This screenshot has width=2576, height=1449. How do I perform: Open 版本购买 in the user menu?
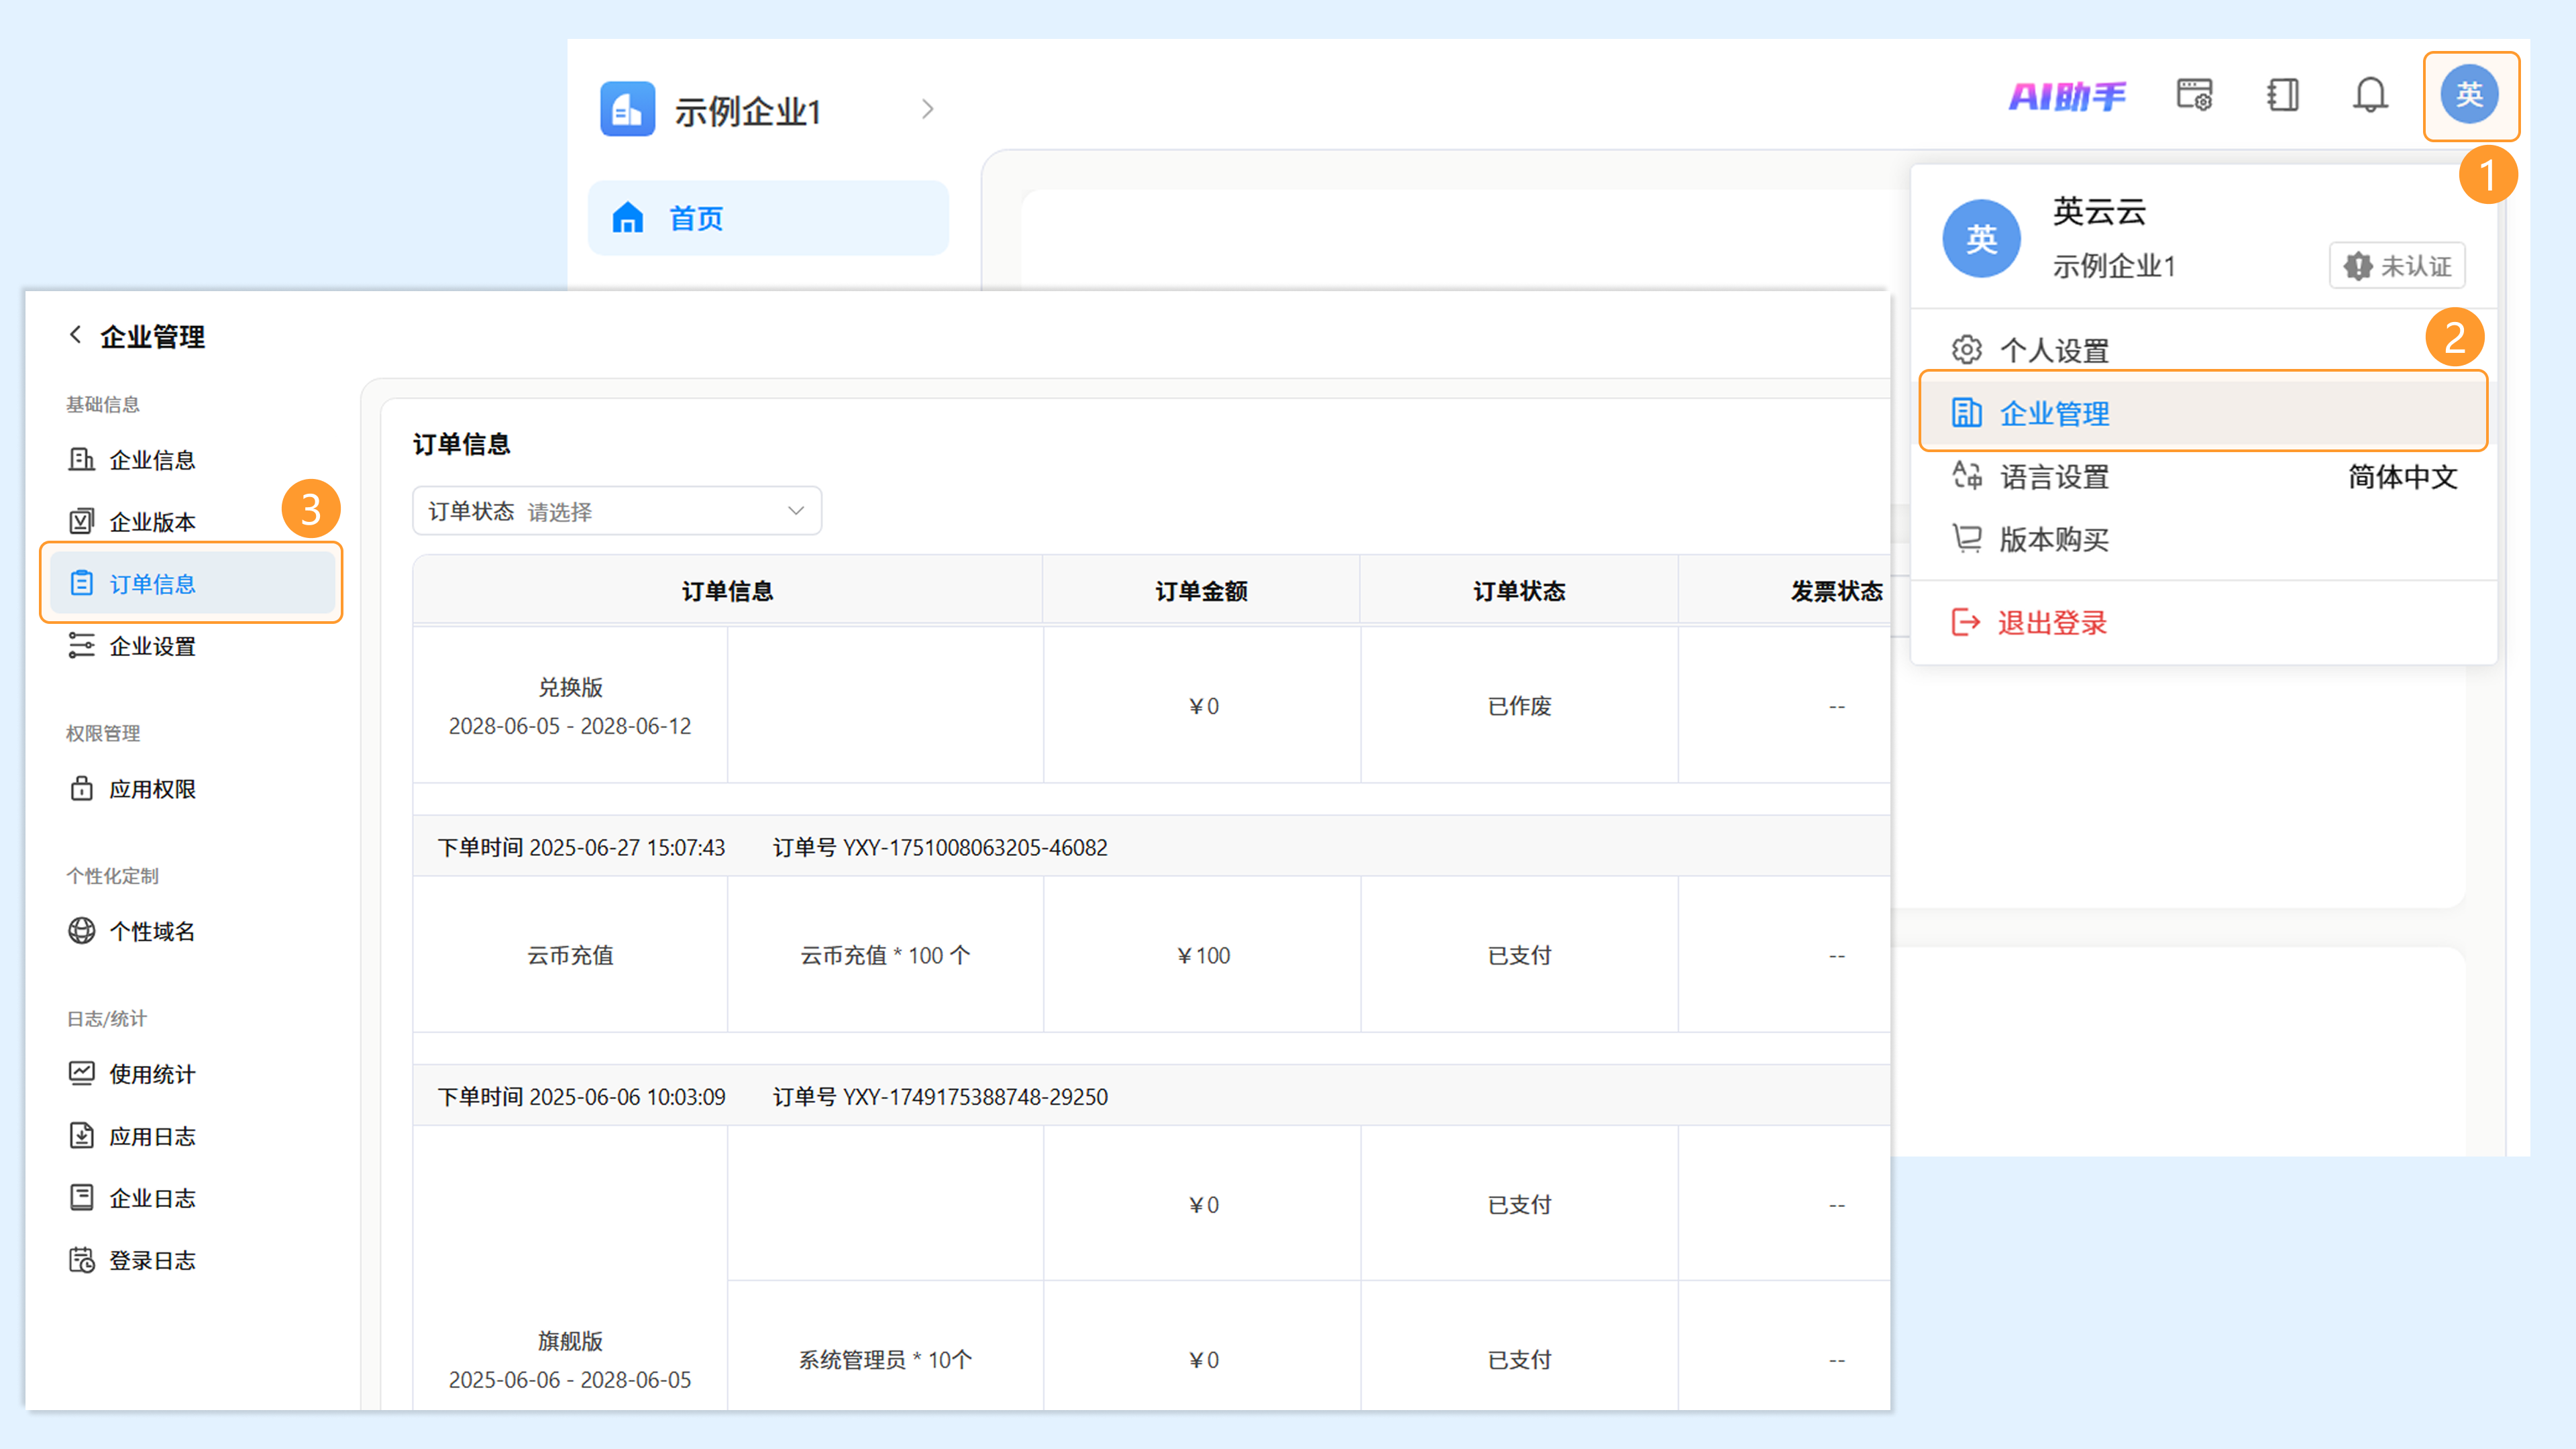click(x=2203, y=539)
